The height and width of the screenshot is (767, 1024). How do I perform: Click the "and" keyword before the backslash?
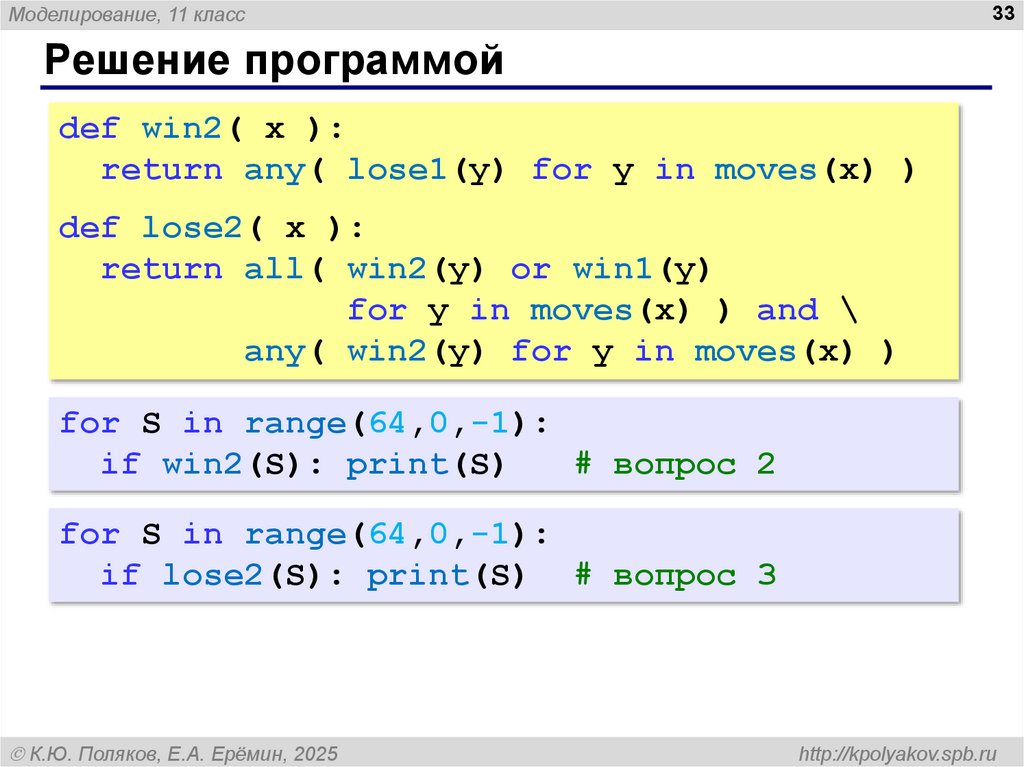click(787, 310)
